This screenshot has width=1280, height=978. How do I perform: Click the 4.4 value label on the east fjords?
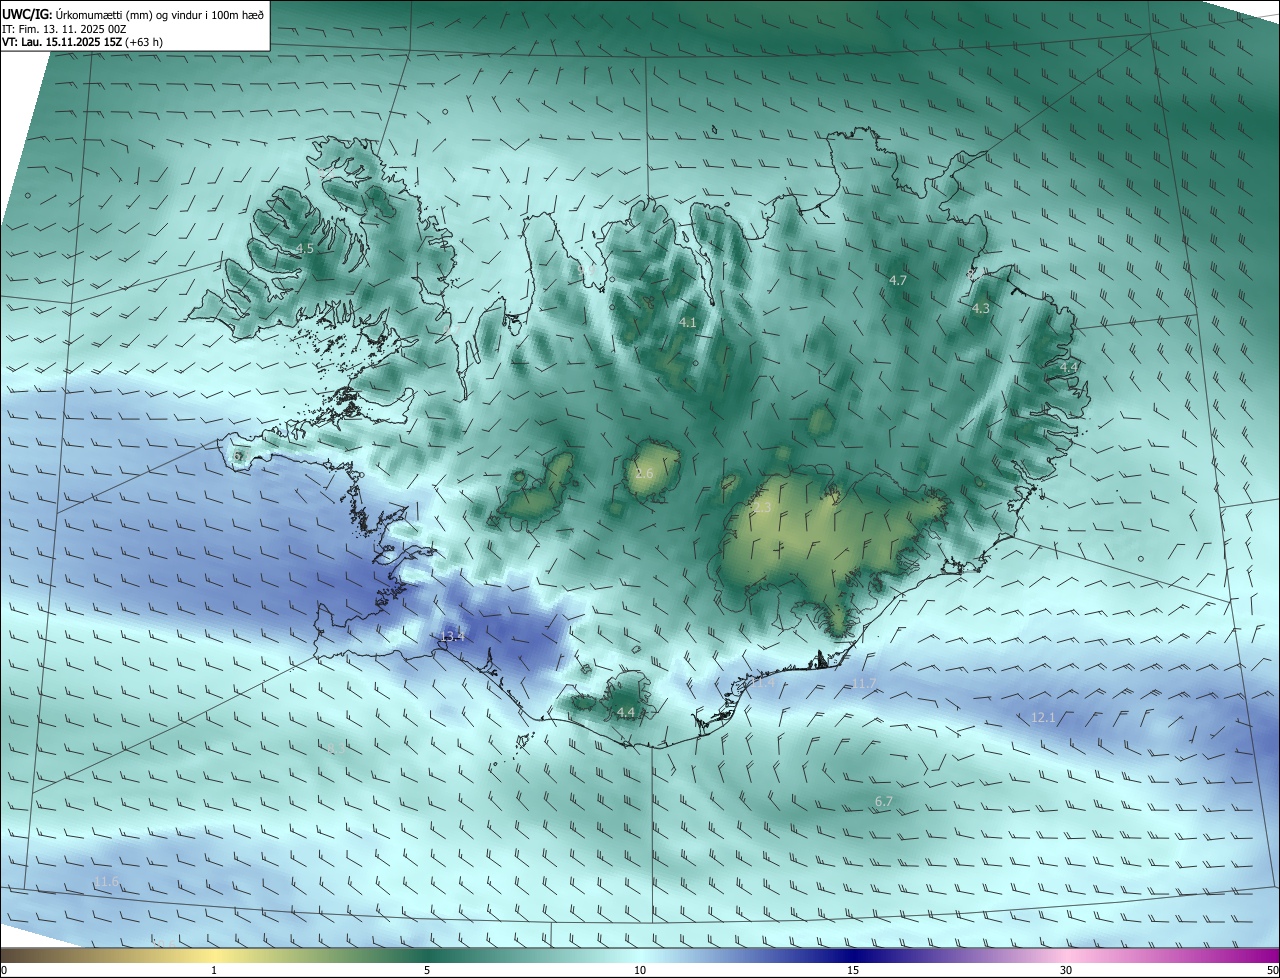tap(1068, 367)
